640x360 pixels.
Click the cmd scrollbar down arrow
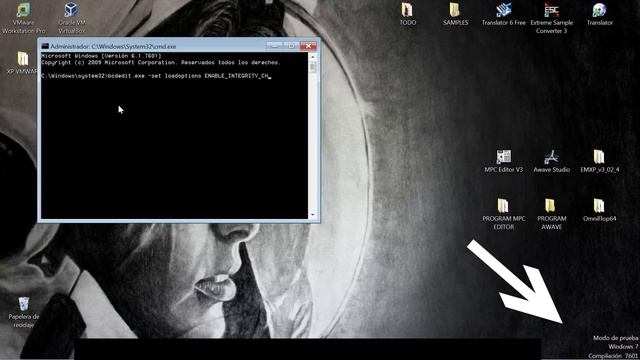click(x=313, y=215)
